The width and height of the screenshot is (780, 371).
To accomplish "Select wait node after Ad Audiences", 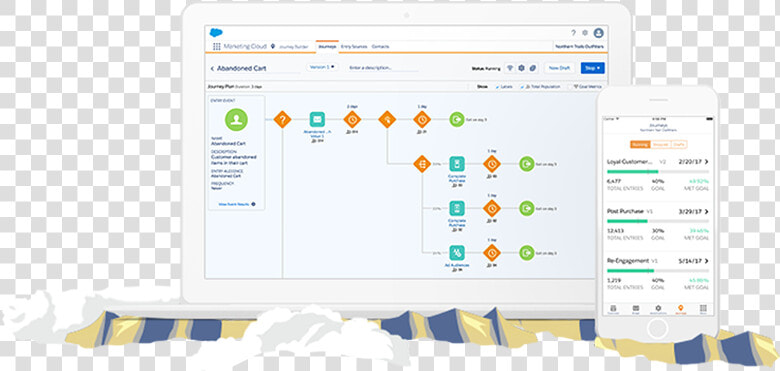I will coord(491,253).
